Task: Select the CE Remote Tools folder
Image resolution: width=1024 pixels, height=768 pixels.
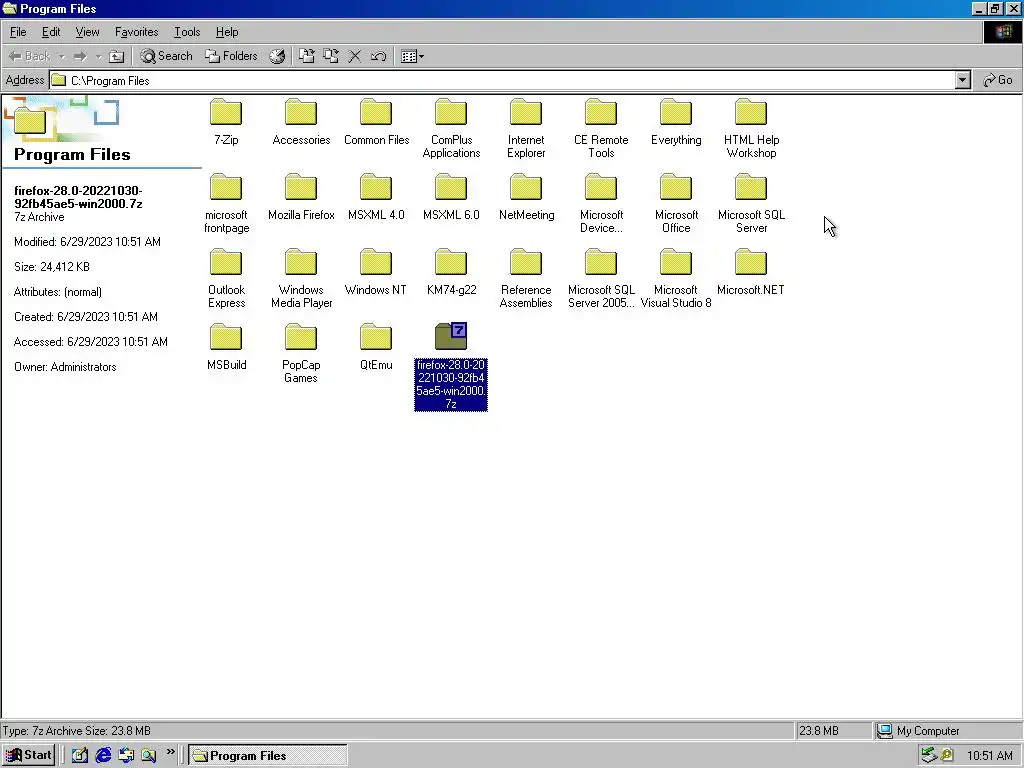Action: pyautogui.click(x=601, y=129)
